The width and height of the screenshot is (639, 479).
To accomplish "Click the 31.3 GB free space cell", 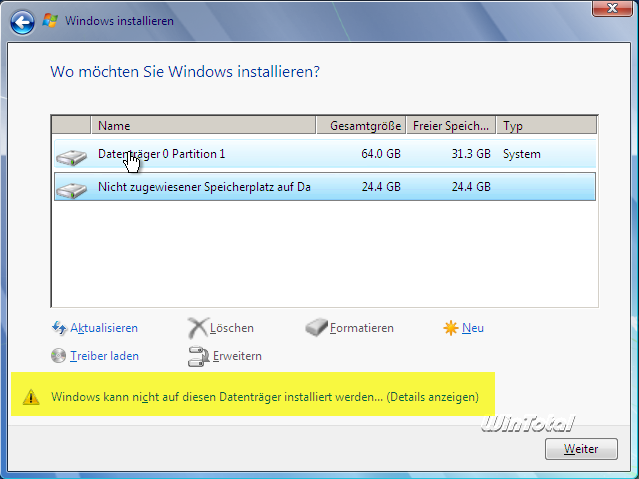I will pyautogui.click(x=471, y=154).
